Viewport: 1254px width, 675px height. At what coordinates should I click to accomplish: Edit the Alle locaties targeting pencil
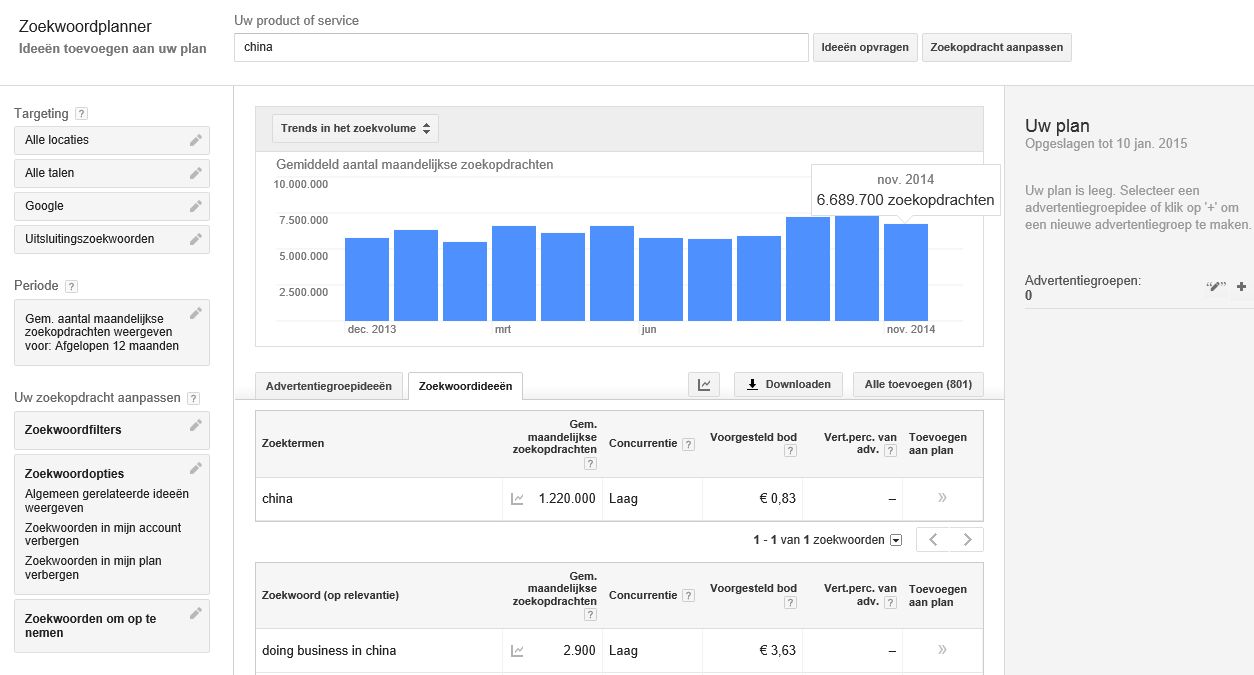pos(196,140)
